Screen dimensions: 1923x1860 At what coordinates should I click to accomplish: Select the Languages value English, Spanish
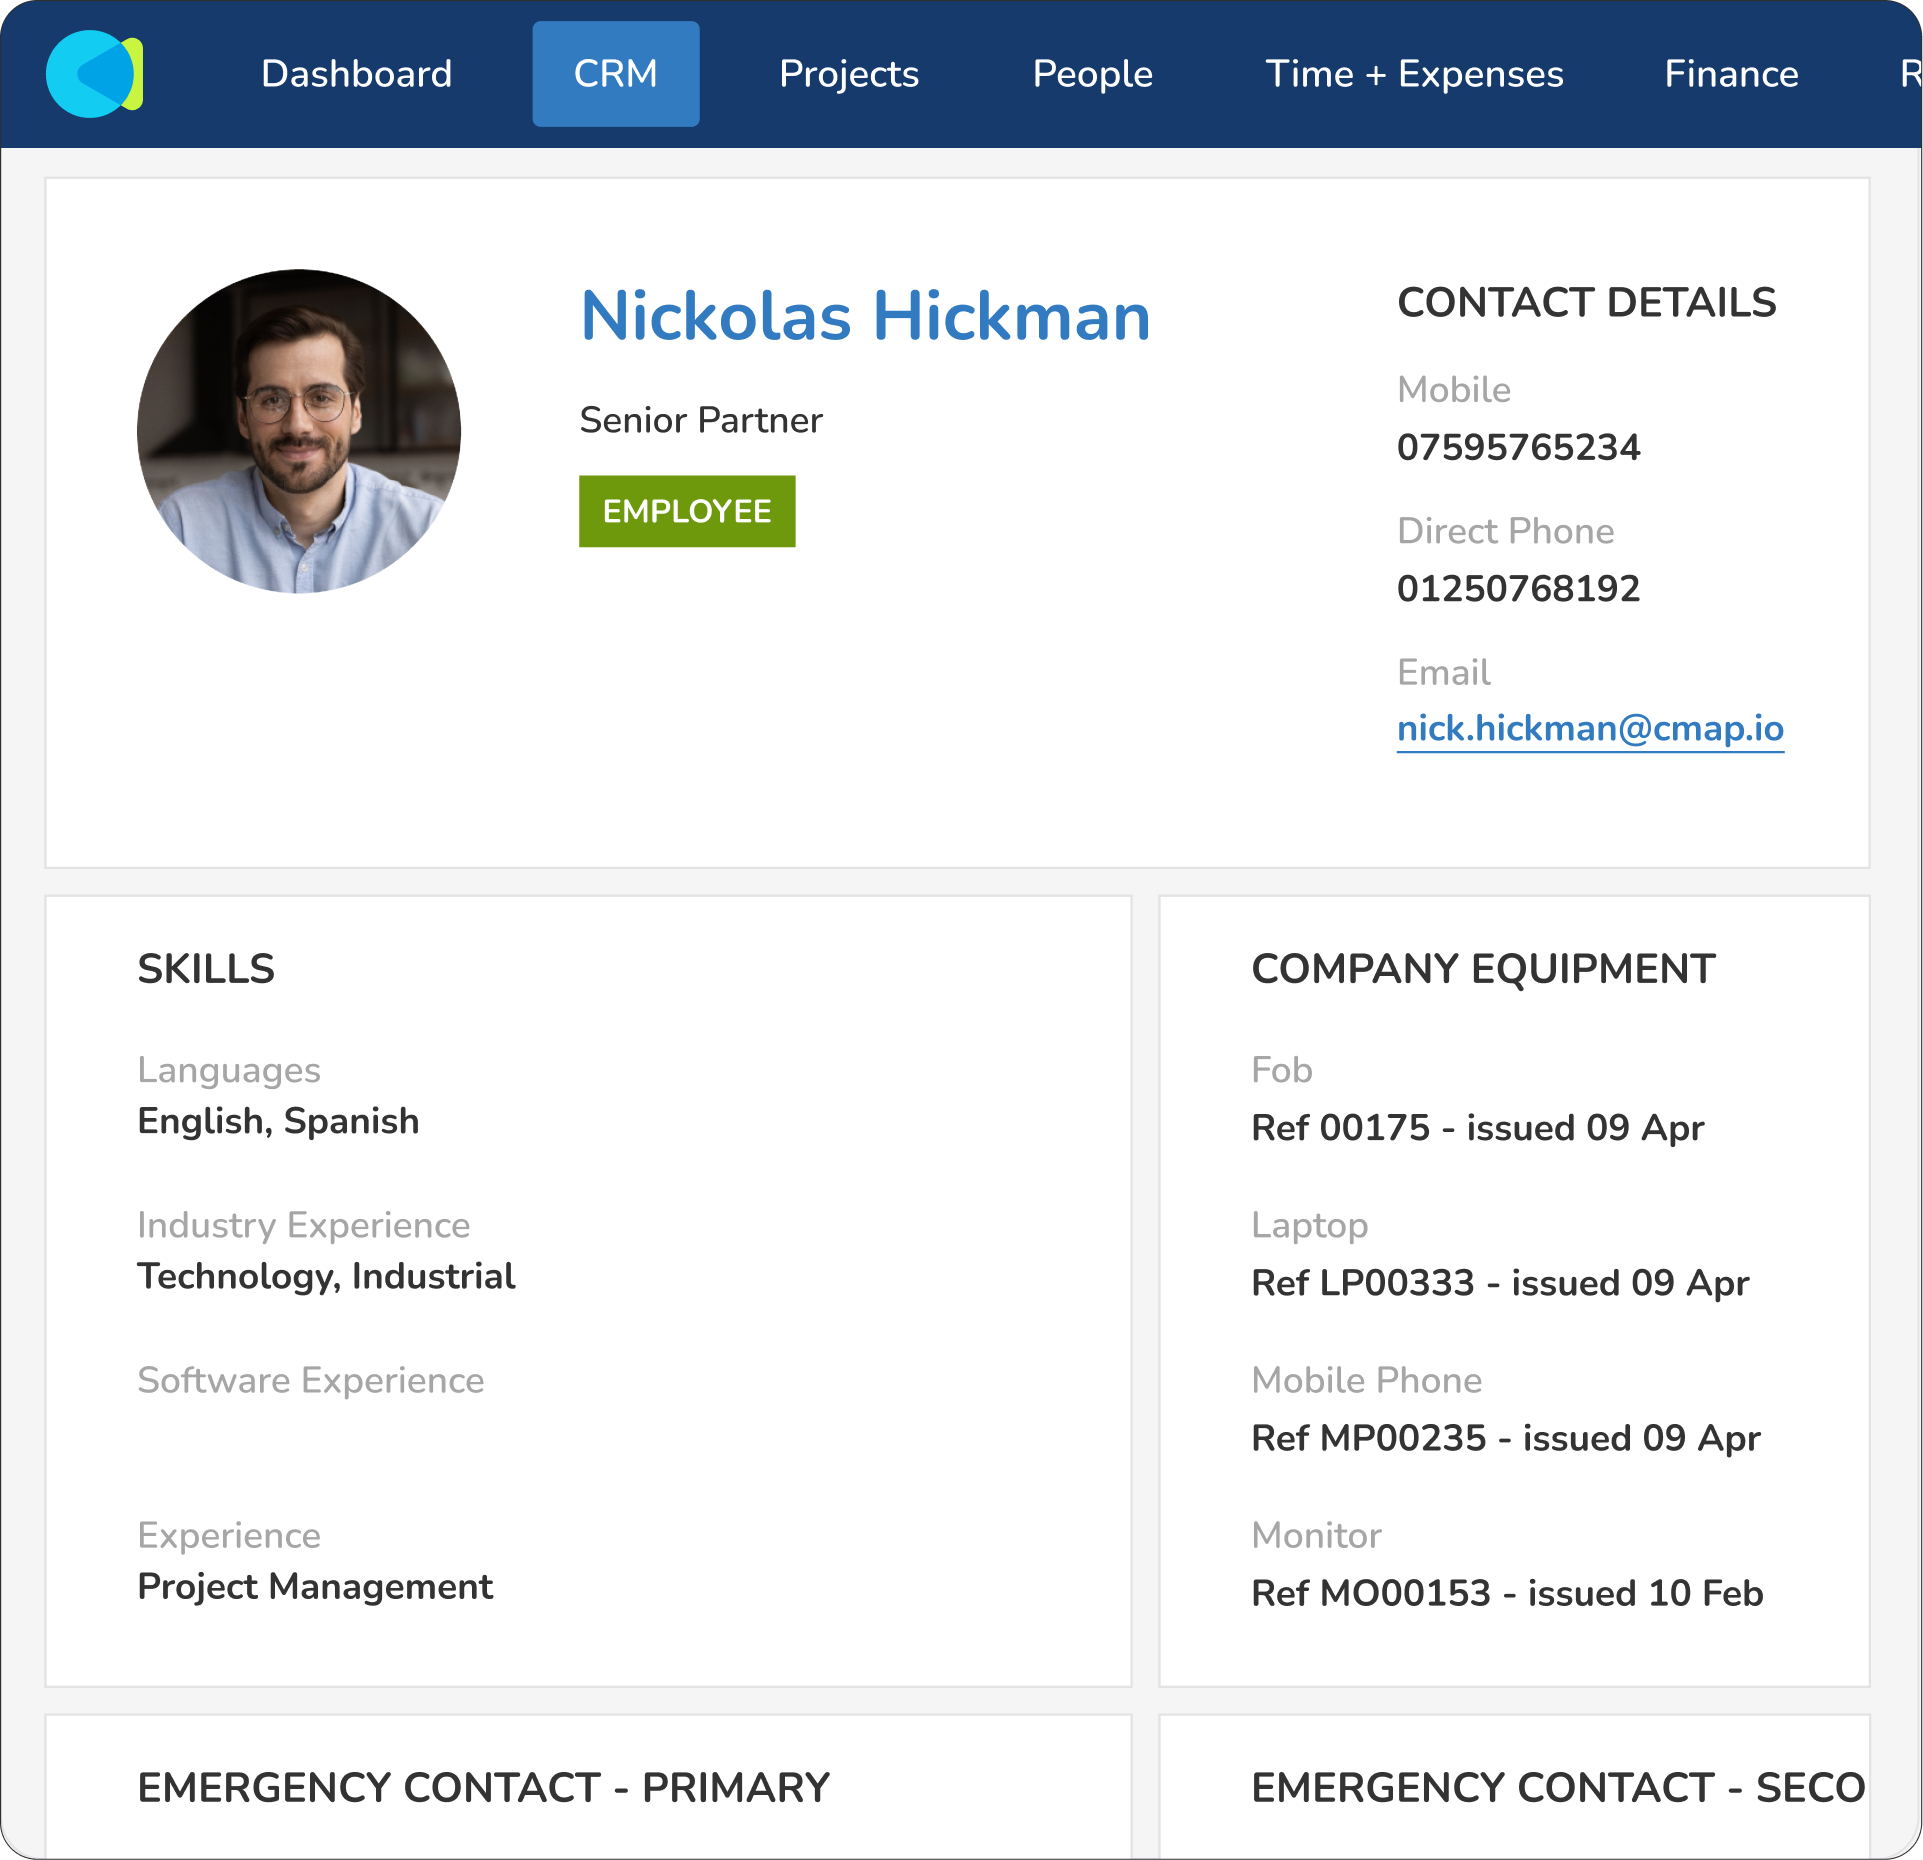click(x=278, y=1121)
